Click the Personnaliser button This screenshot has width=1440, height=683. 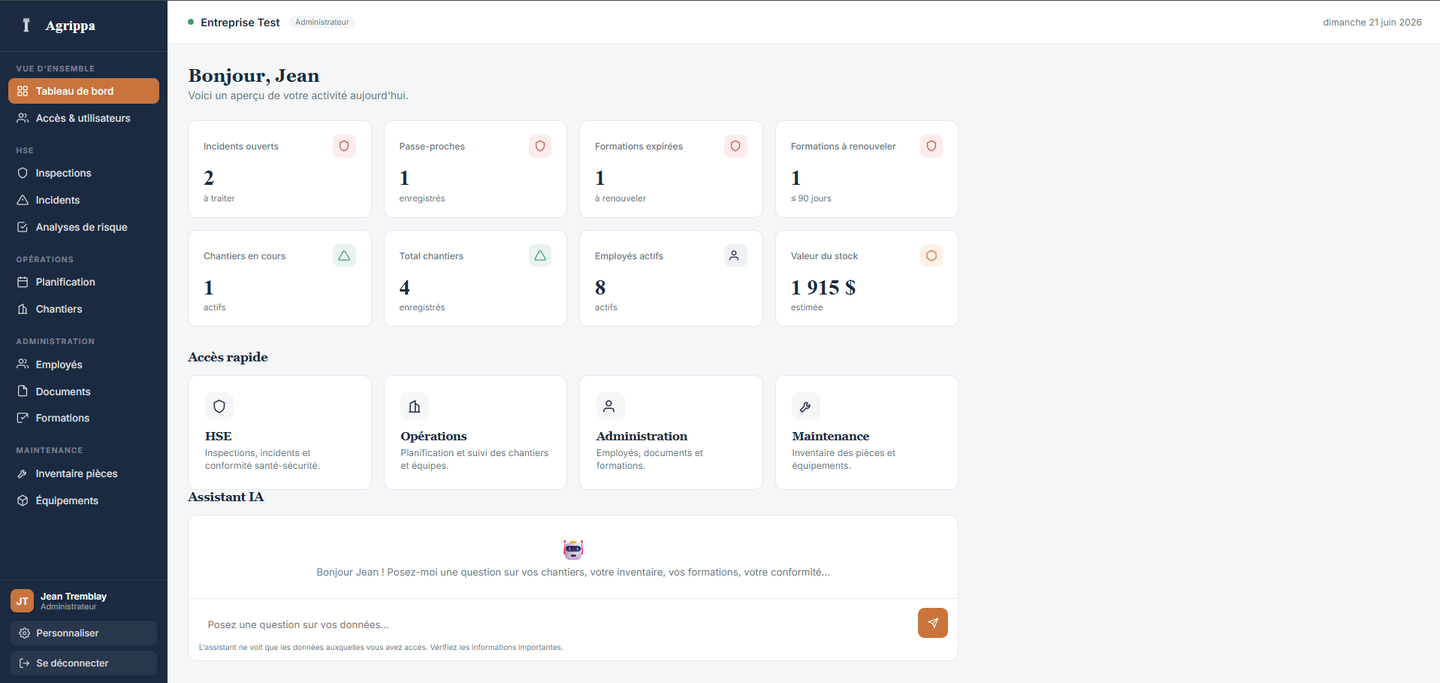(83, 633)
